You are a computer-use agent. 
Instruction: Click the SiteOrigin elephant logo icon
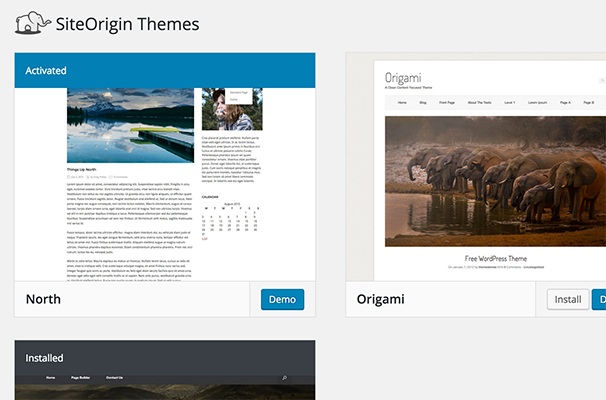coord(33,23)
